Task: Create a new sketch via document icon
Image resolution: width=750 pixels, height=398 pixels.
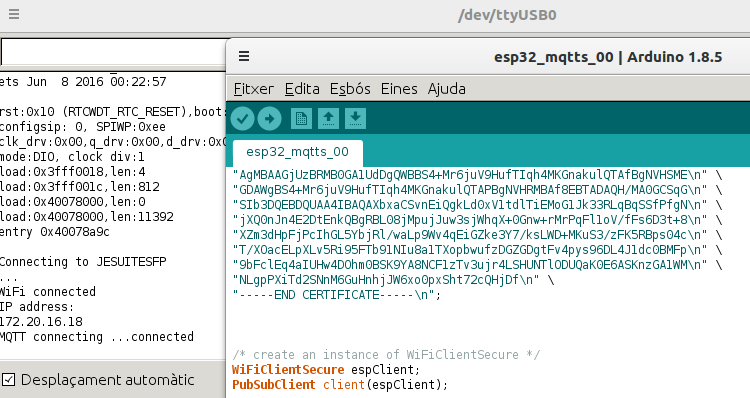Action: pyautogui.click(x=301, y=118)
